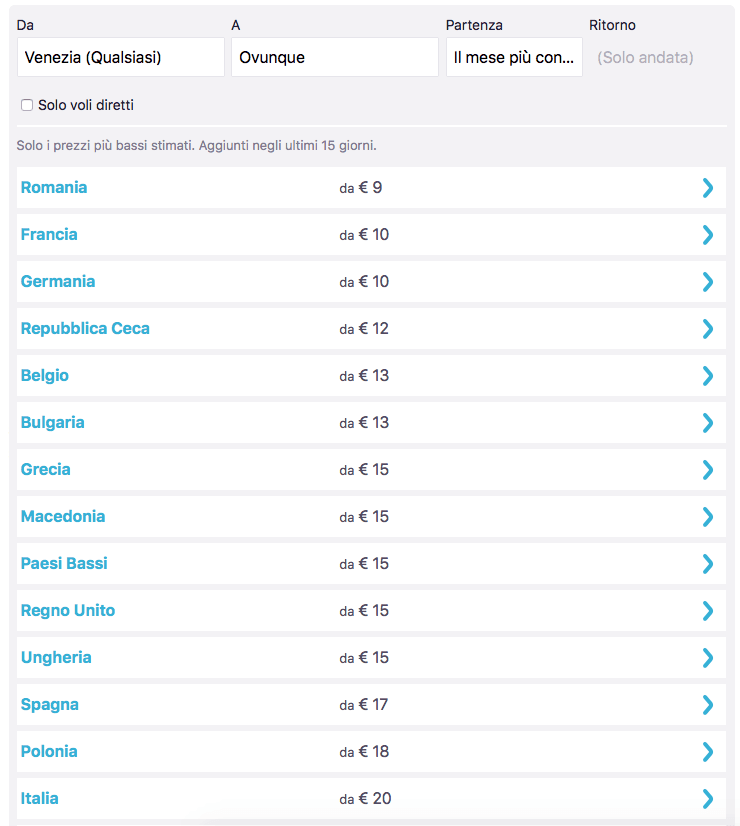Image resolution: width=740 pixels, height=826 pixels.
Task: Click the arrow icon on Spagna row
Action: 708,705
